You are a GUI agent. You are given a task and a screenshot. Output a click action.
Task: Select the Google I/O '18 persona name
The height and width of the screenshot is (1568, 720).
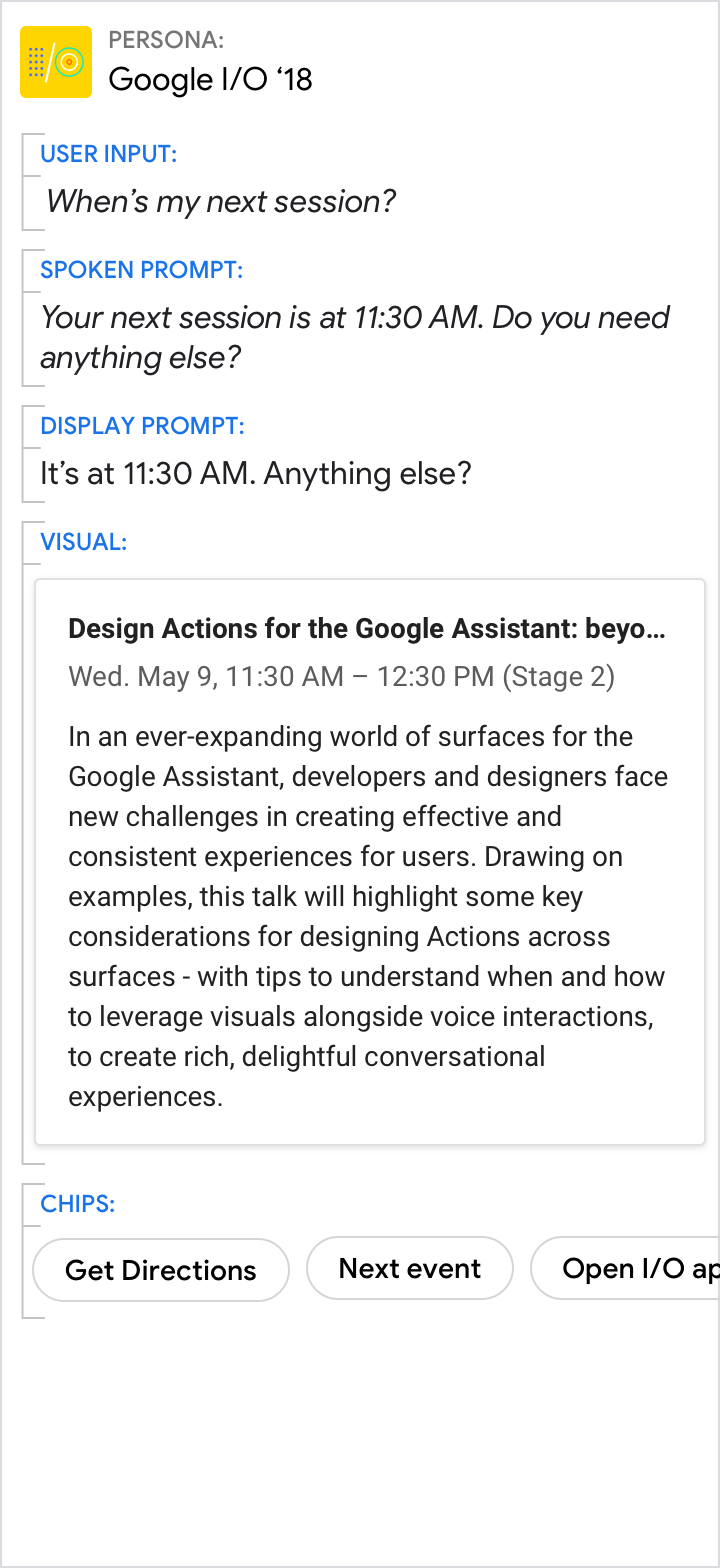(210, 79)
